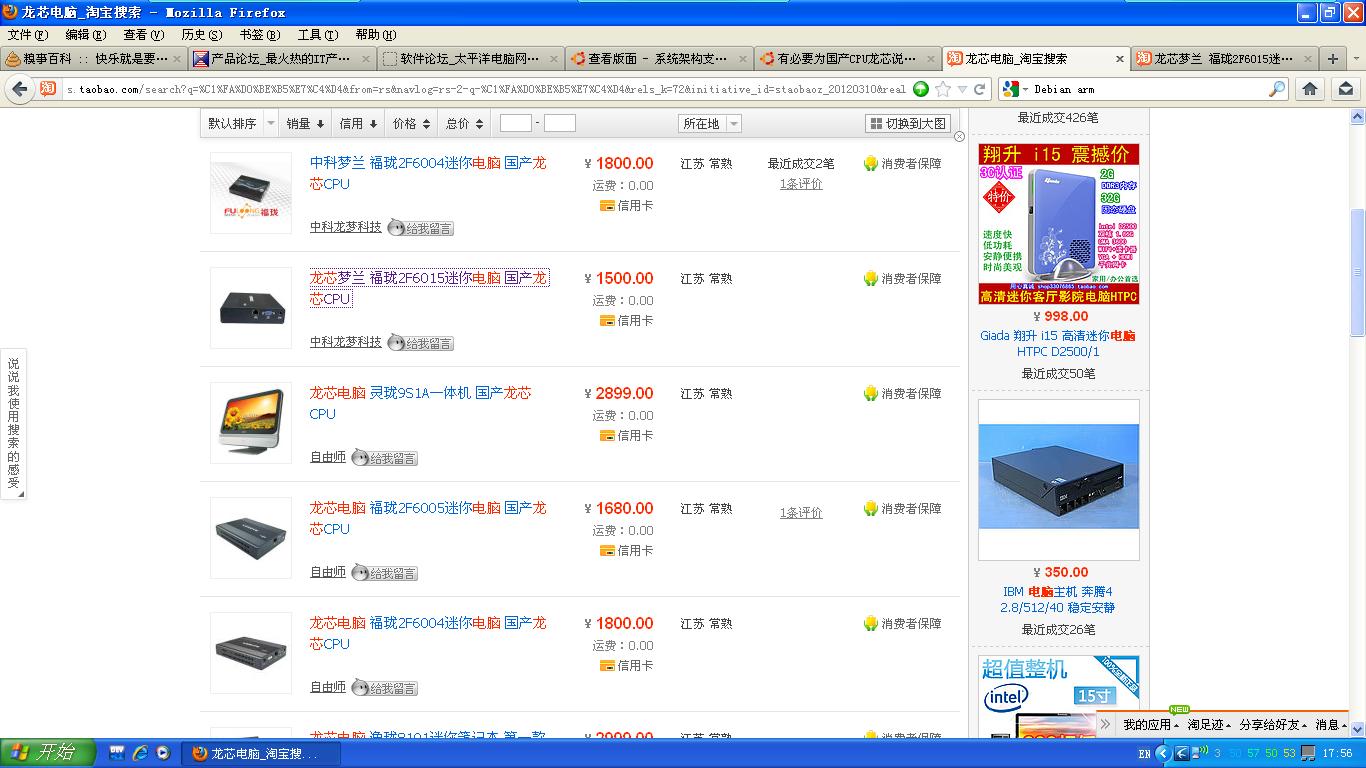Viewport: 1366px width, 768px height.
Task: Sort results by credit
Action: [x=358, y=124]
